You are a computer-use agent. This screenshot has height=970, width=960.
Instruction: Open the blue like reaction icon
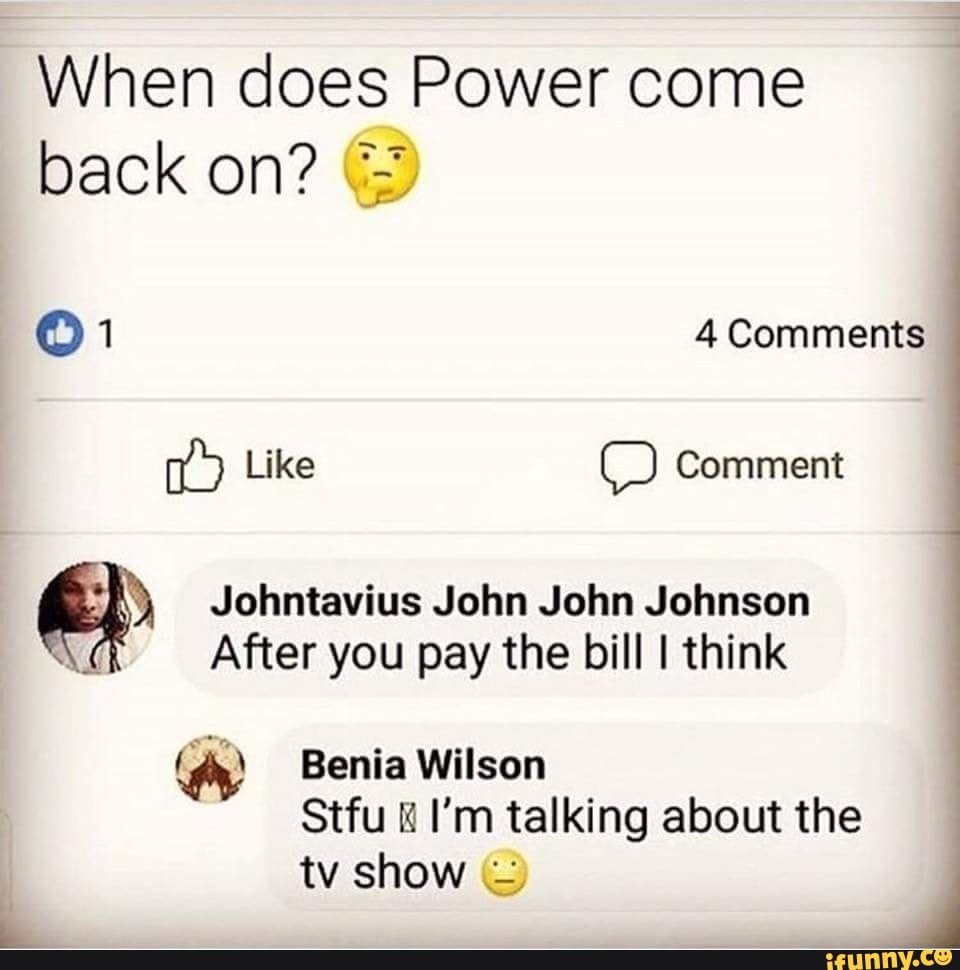[61, 335]
